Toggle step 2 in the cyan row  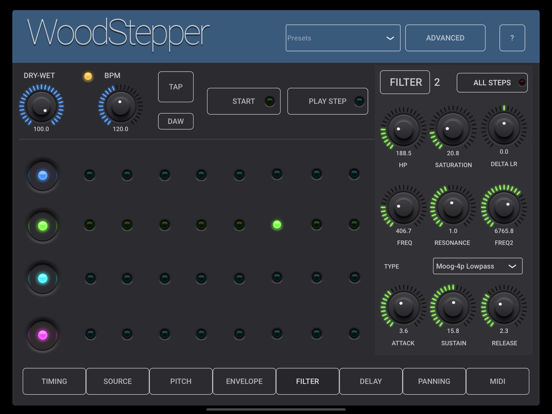(127, 278)
